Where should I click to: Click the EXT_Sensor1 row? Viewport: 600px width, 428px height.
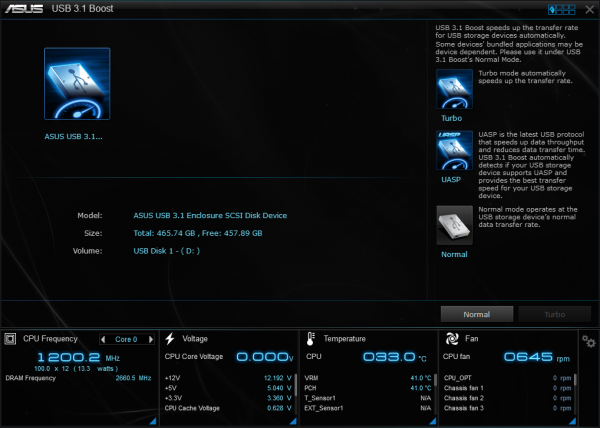pos(368,408)
